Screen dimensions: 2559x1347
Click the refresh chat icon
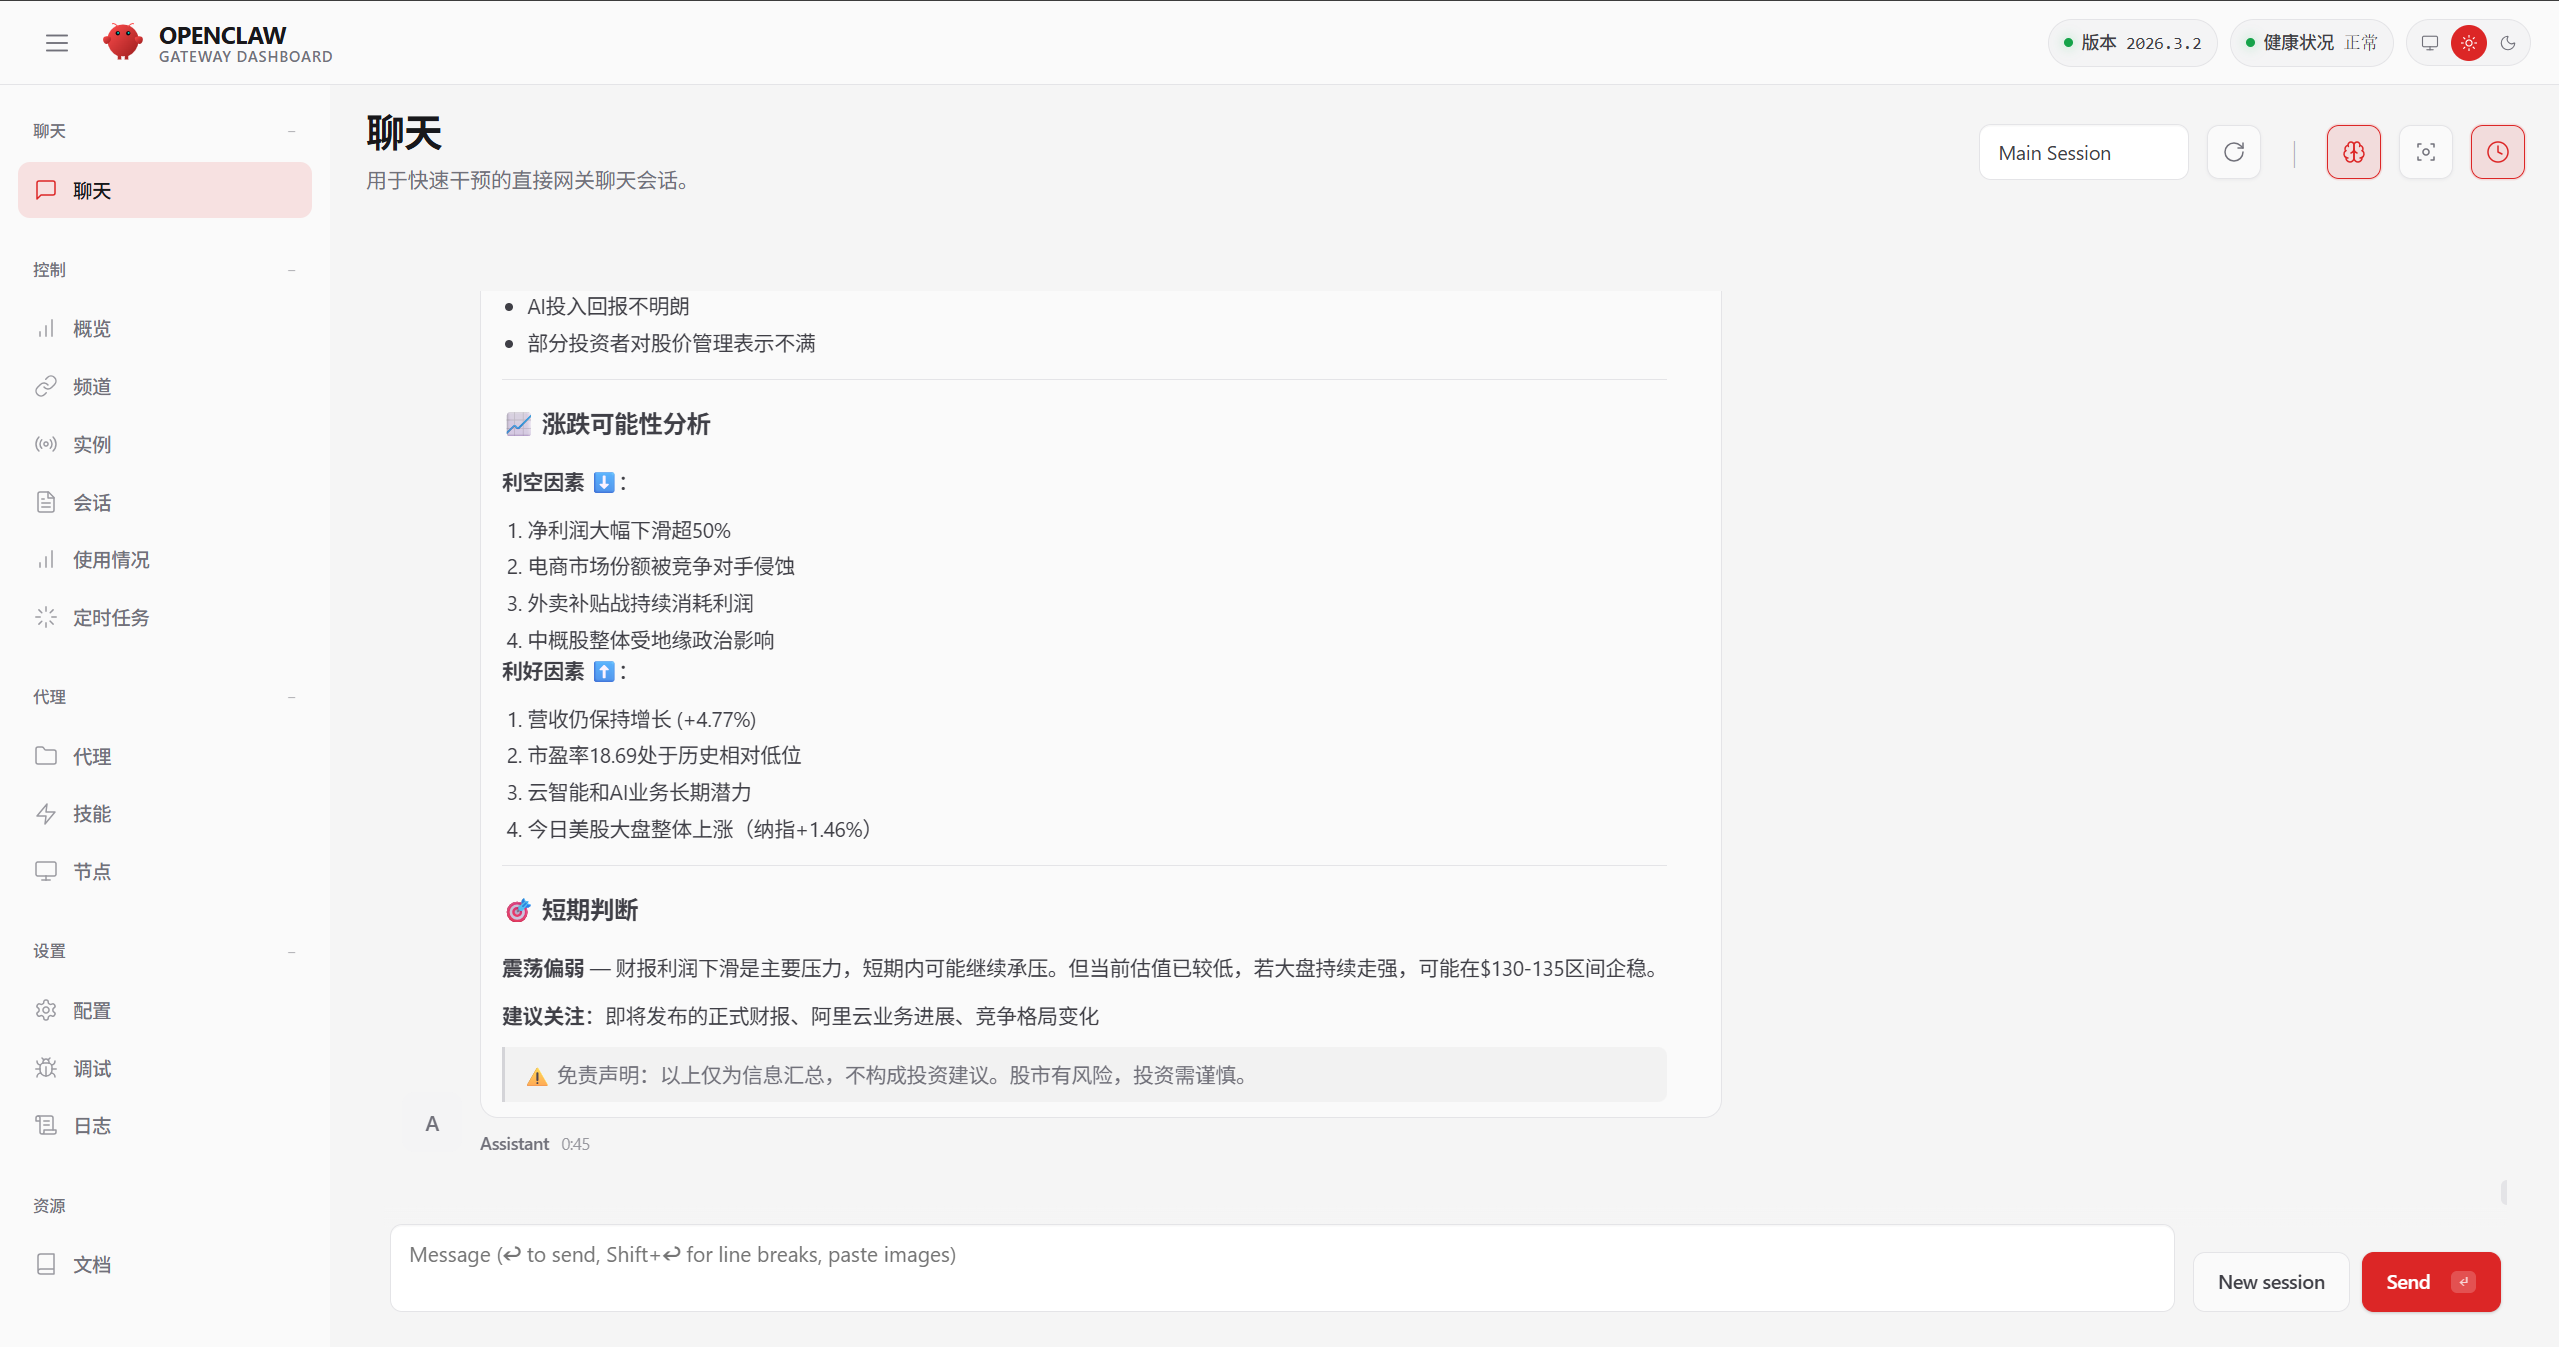(x=2233, y=152)
